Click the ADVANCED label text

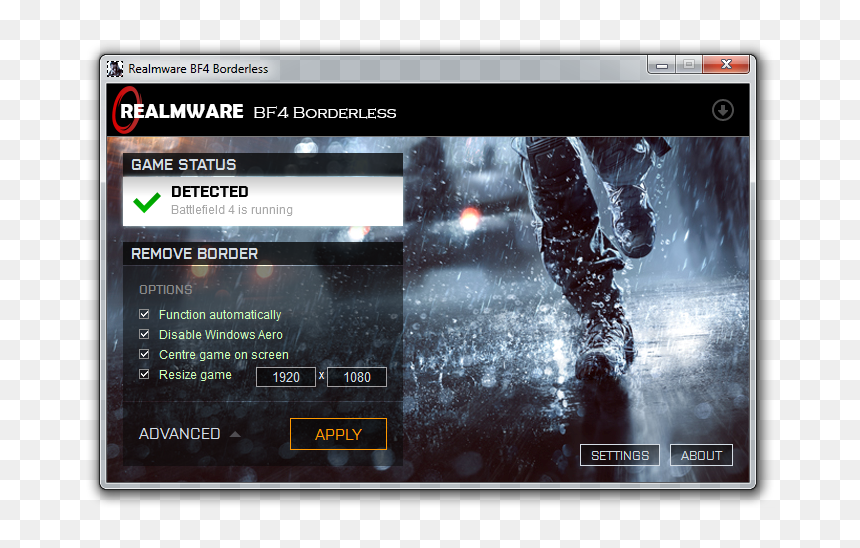click(x=179, y=433)
